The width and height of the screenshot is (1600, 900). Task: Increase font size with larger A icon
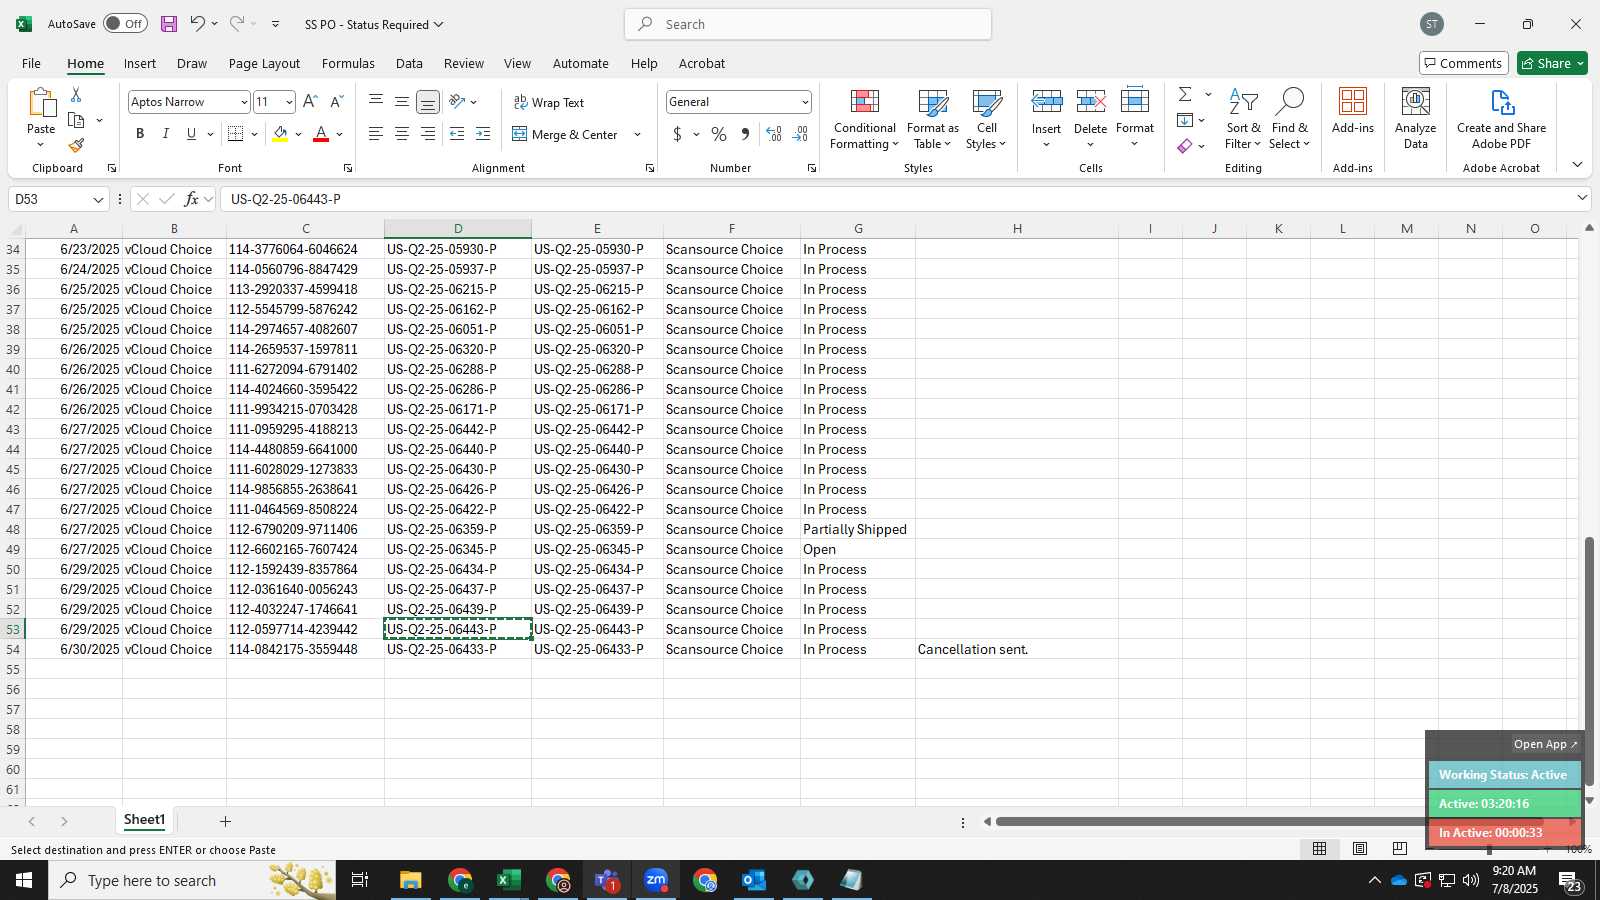(310, 102)
